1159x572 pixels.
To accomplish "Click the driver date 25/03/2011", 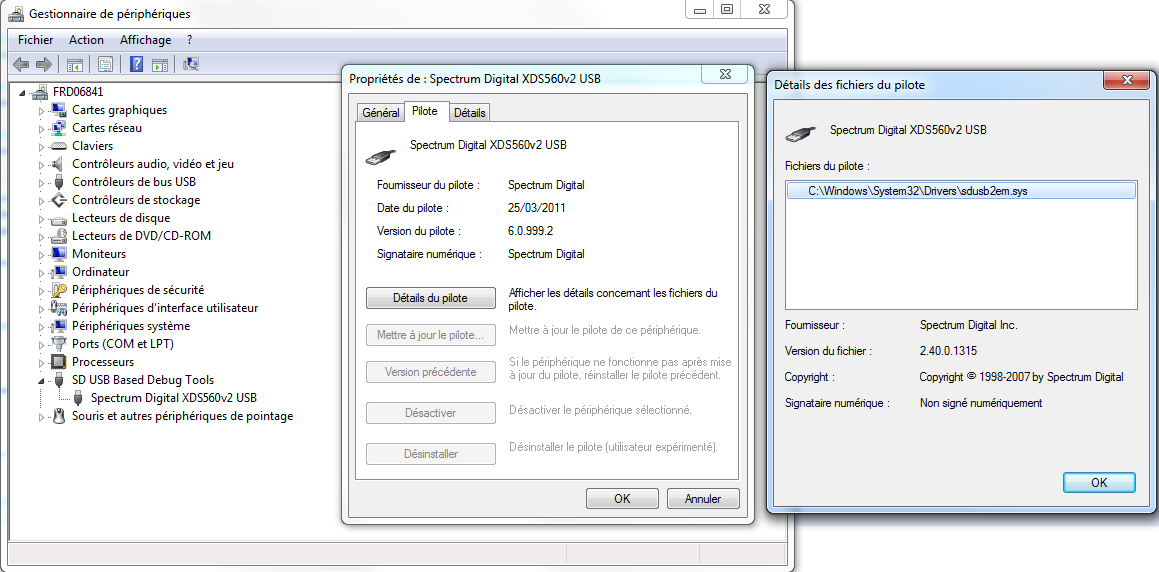I will (x=537, y=208).
